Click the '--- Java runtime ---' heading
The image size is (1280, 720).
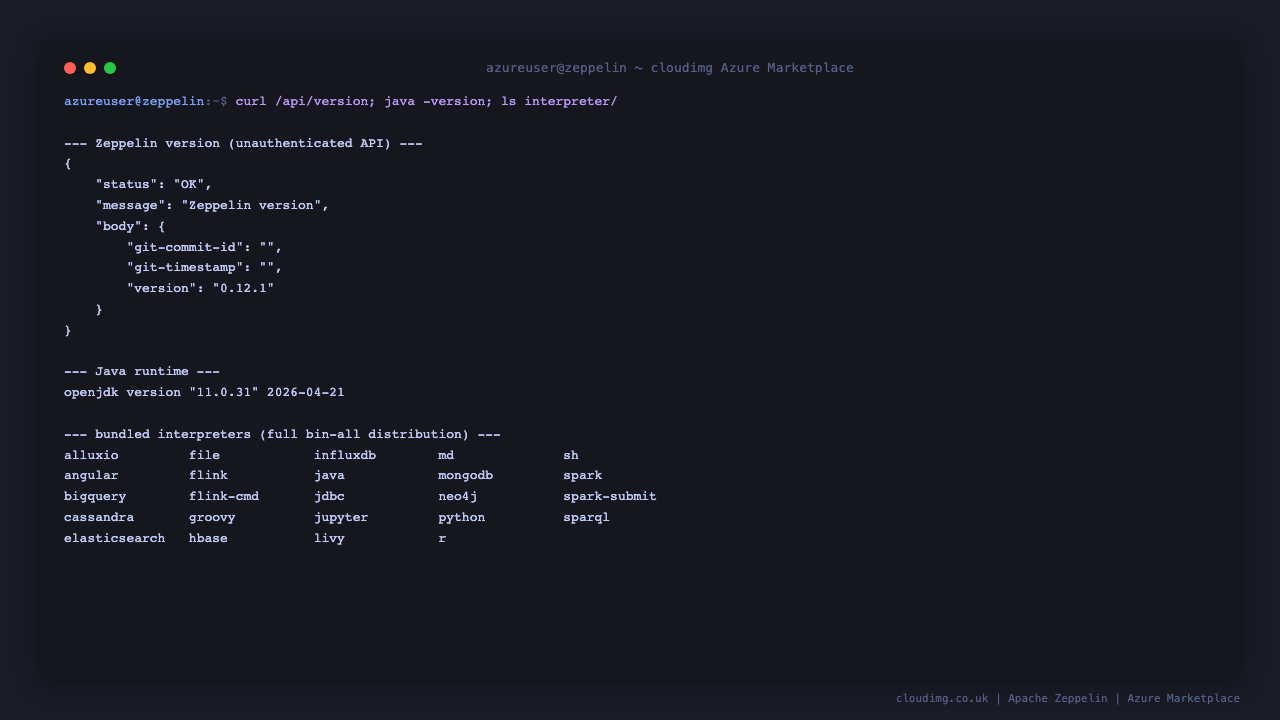[142, 371]
